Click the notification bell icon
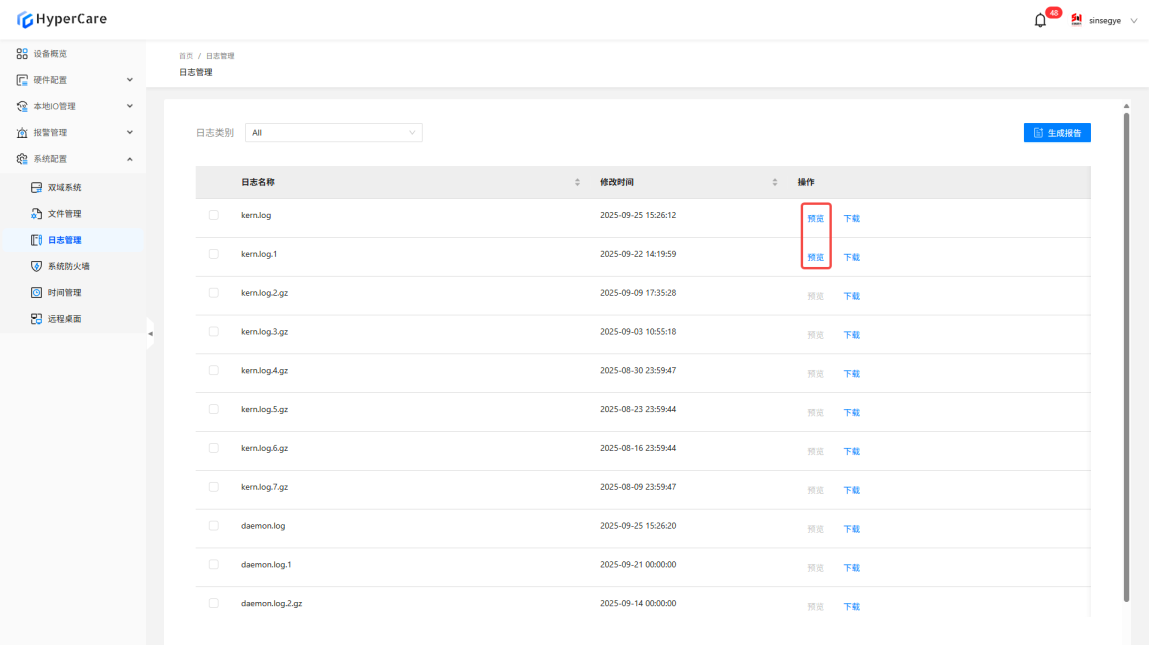This screenshot has width=1149, height=645. [x=1040, y=20]
